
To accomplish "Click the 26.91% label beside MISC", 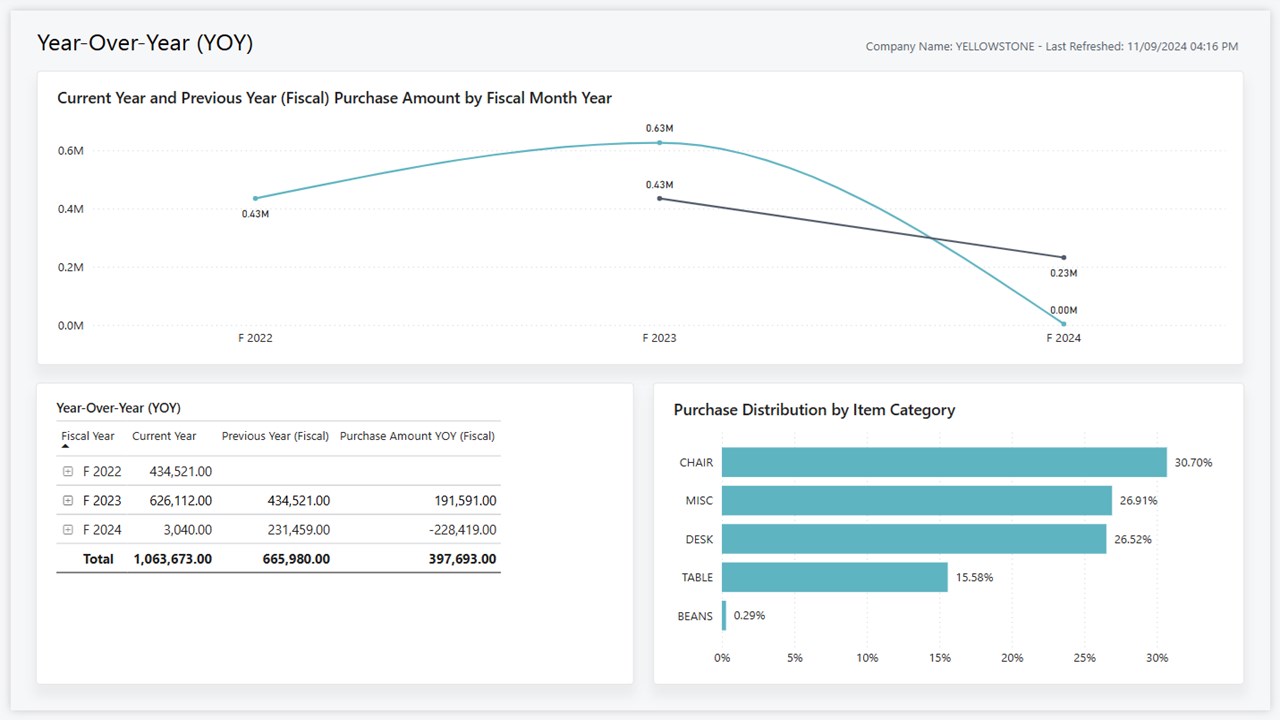I will click(1139, 501).
